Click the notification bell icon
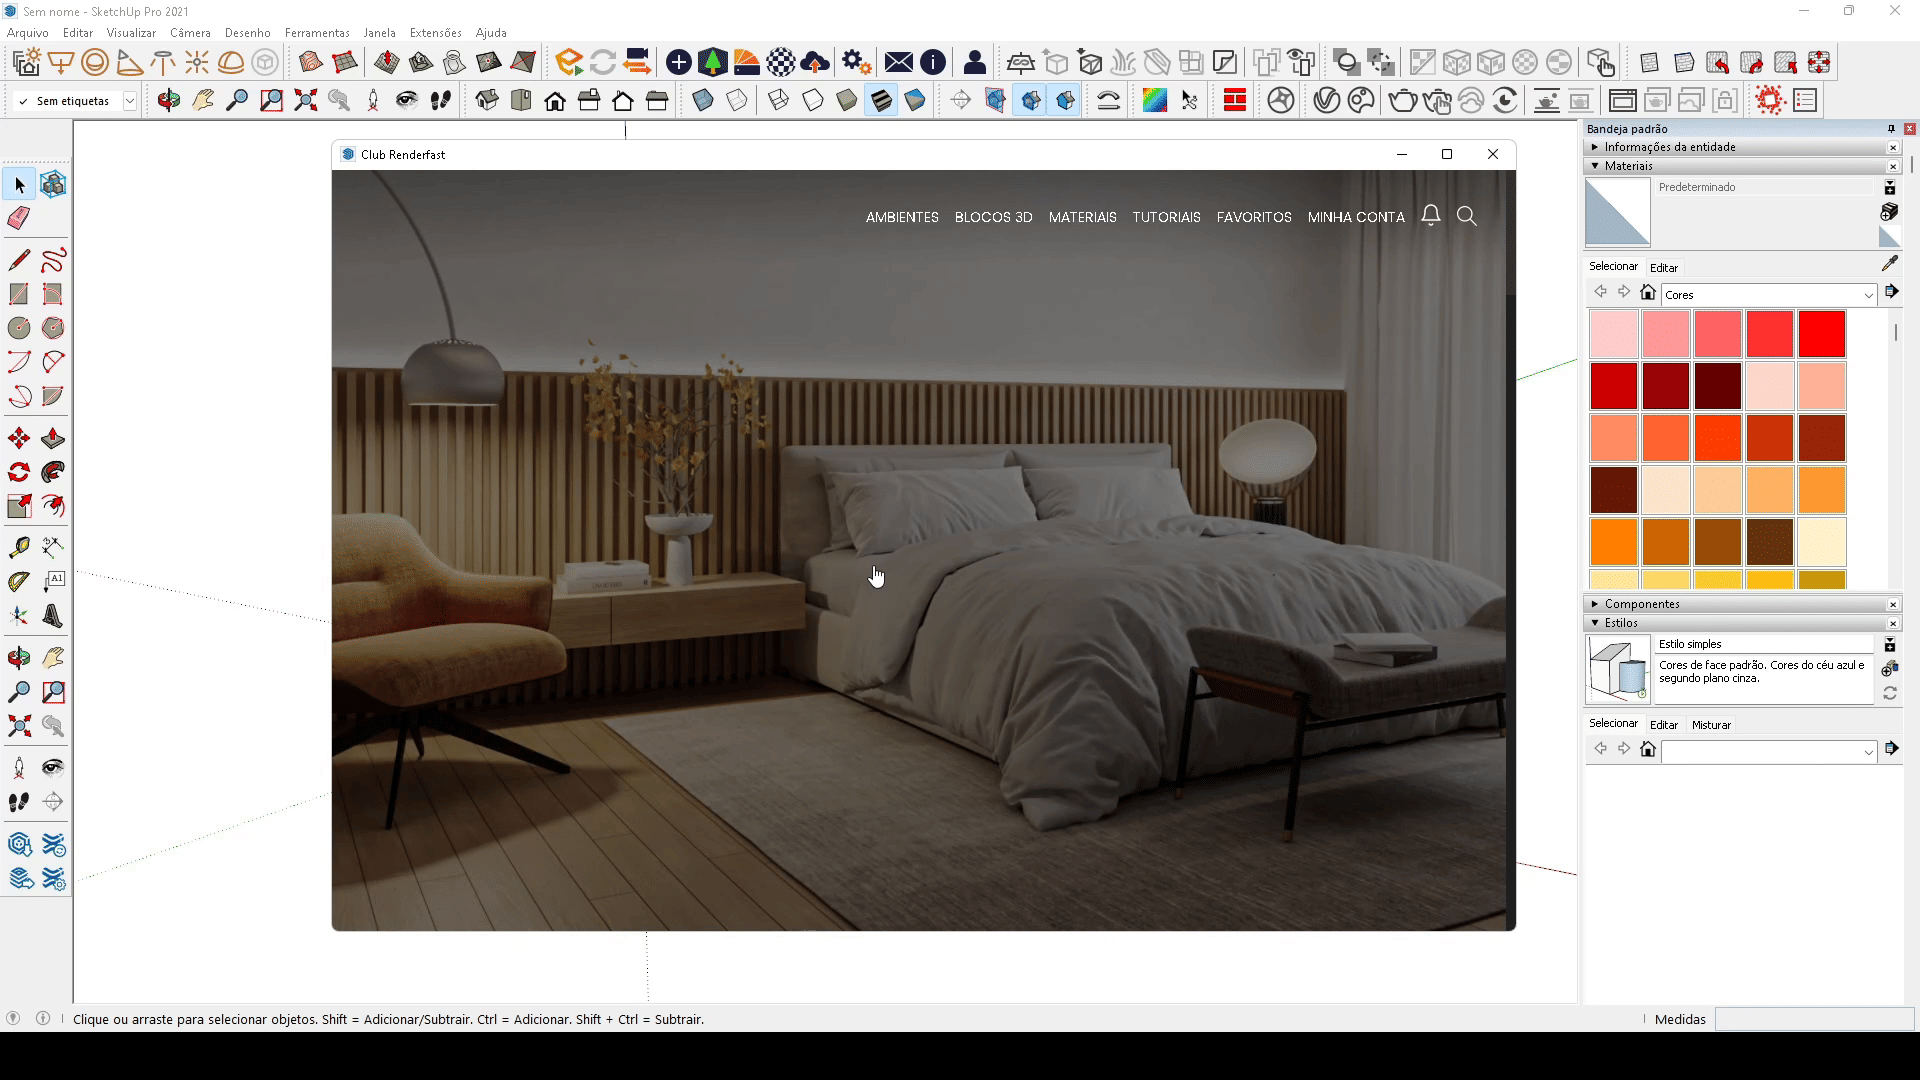This screenshot has height=1080, width=1920. click(1431, 216)
